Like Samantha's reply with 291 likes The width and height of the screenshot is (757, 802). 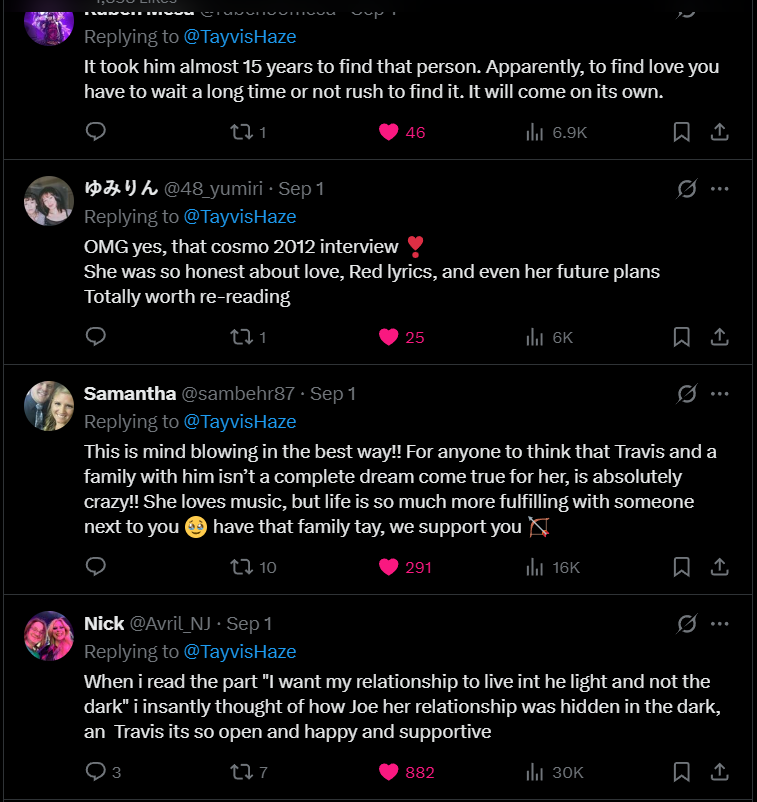tap(389, 567)
